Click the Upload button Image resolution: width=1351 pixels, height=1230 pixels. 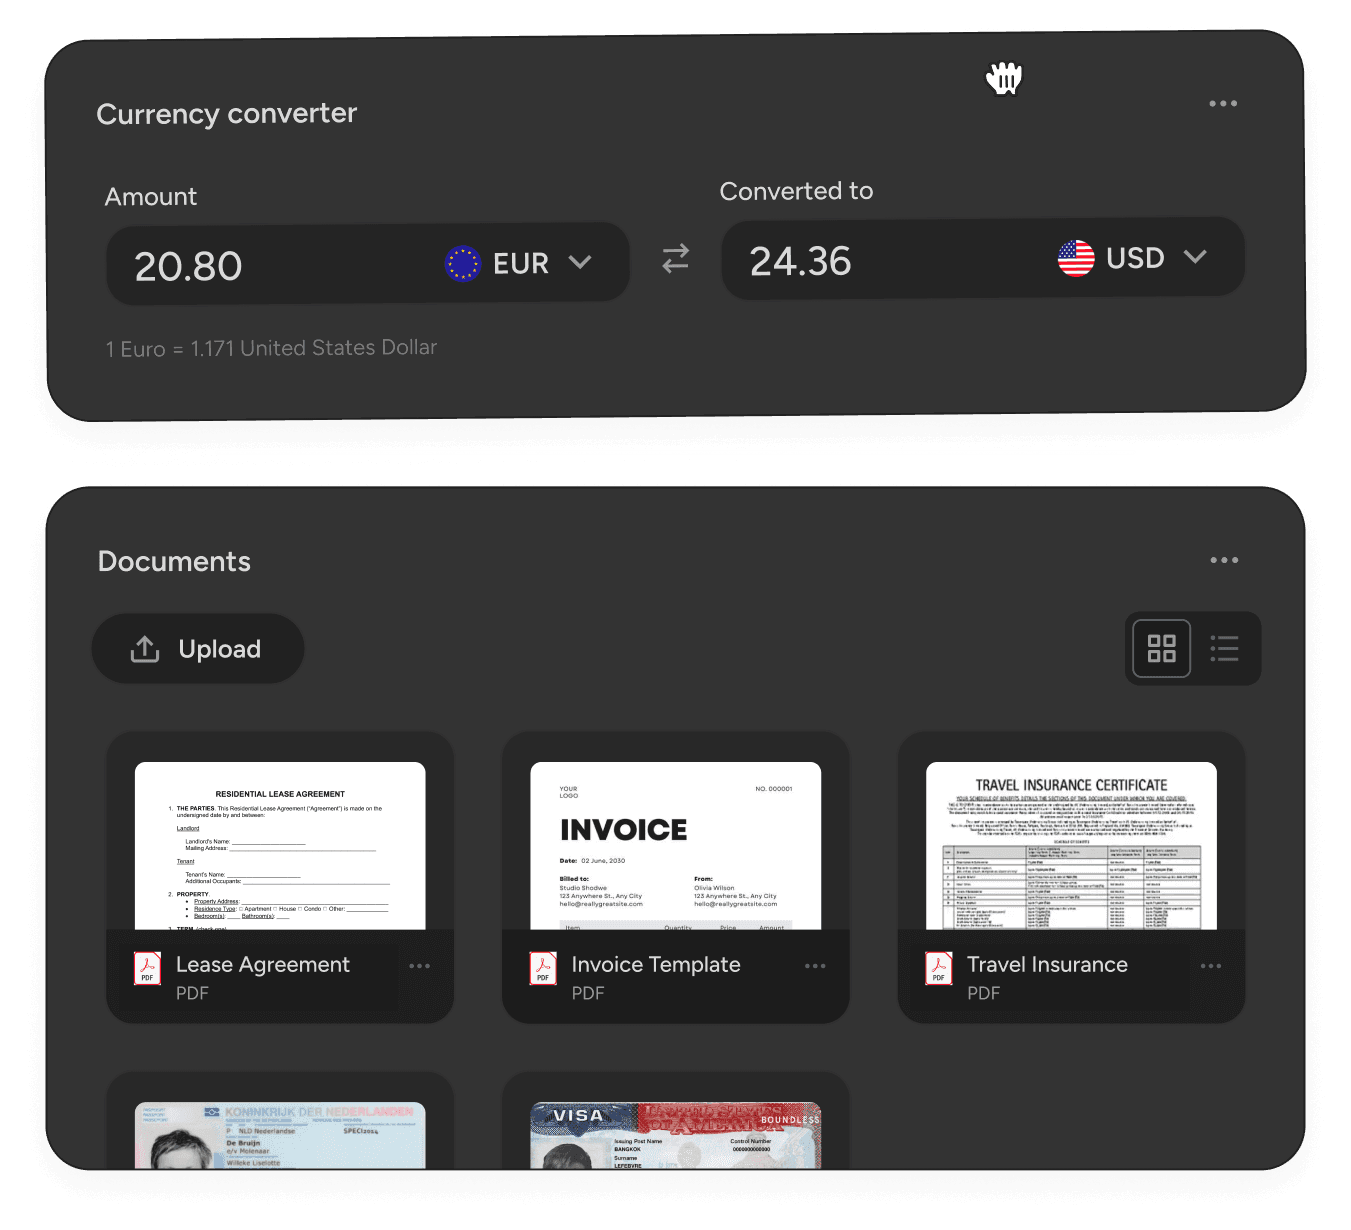pos(198,649)
